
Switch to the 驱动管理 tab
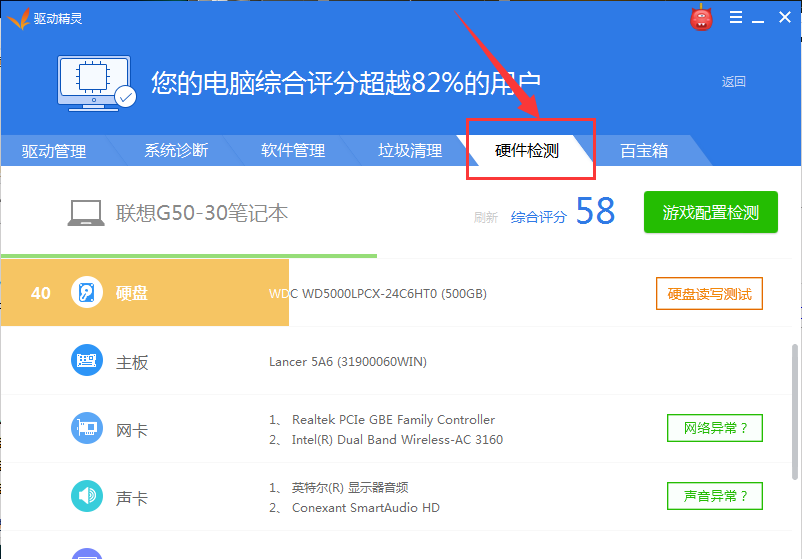54,151
